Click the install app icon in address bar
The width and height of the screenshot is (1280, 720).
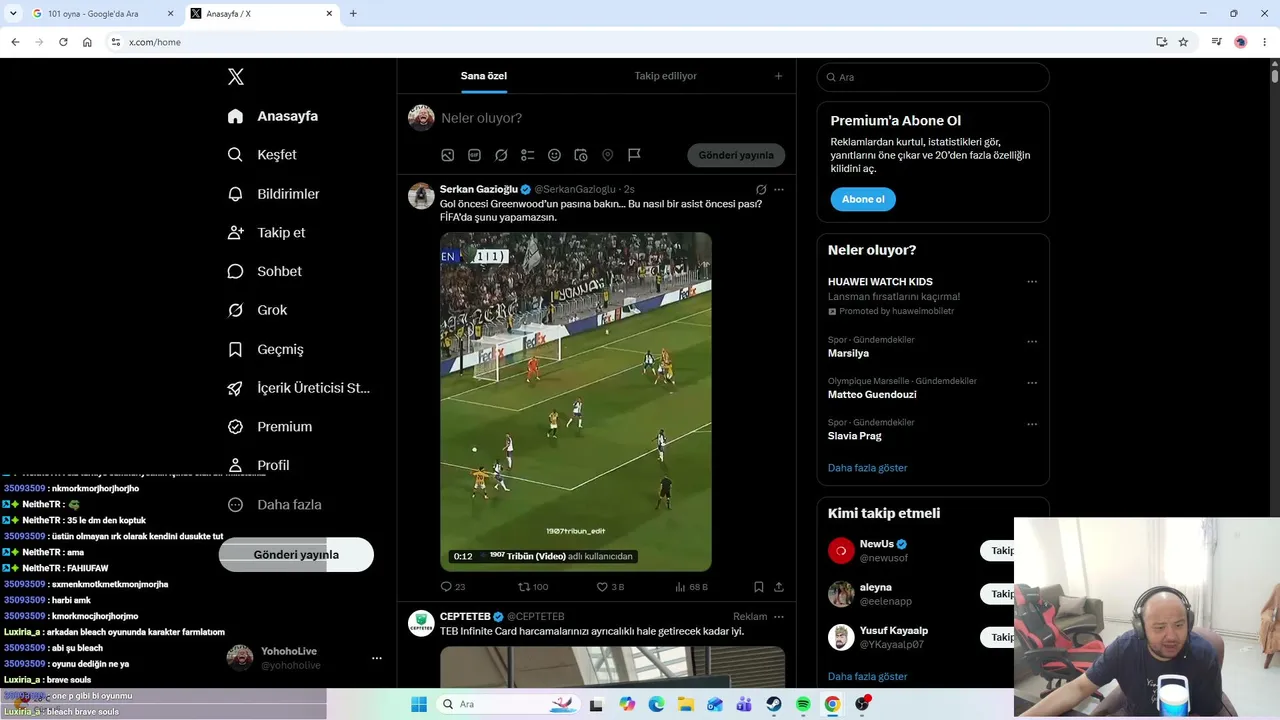coord(1161,42)
